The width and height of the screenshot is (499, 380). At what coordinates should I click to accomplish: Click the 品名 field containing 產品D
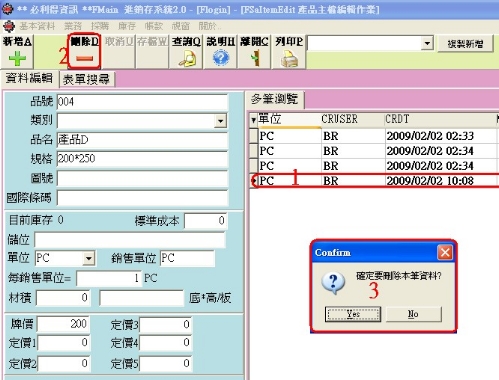point(142,140)
